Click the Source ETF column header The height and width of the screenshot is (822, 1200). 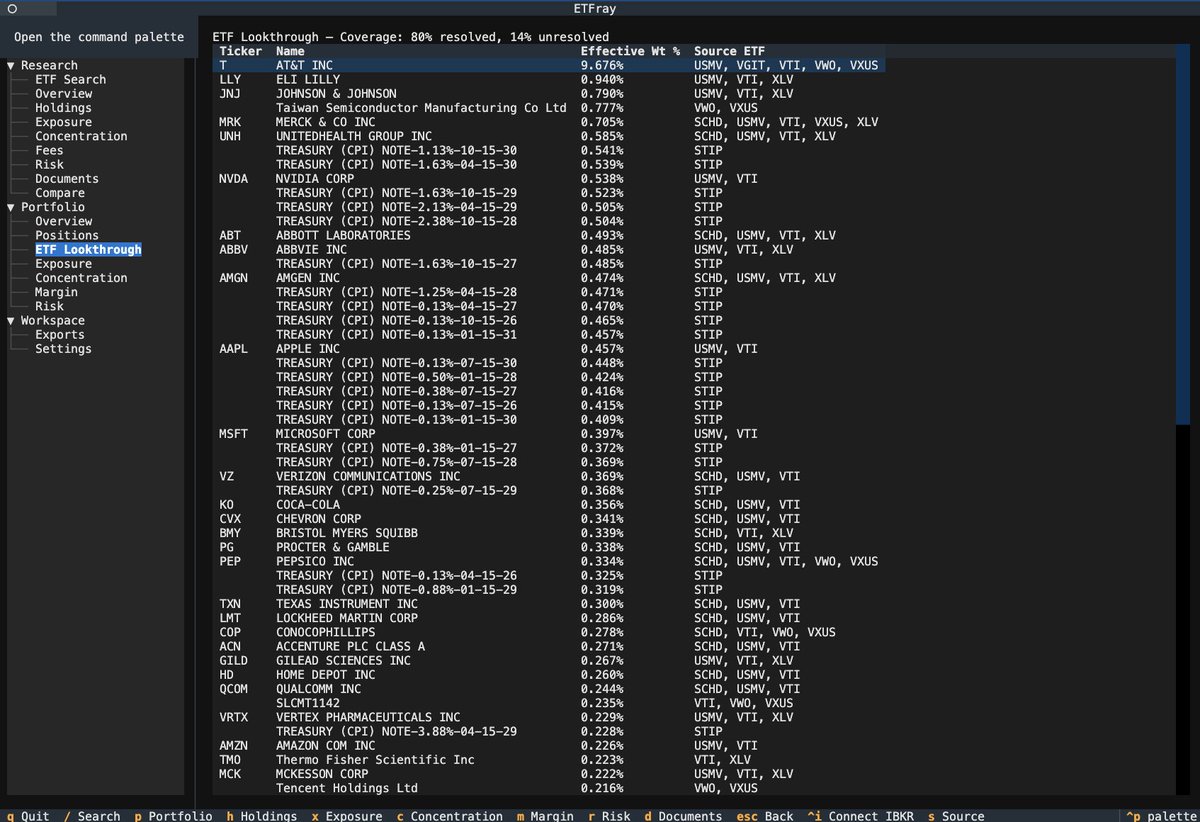click(x=729, y=51)
